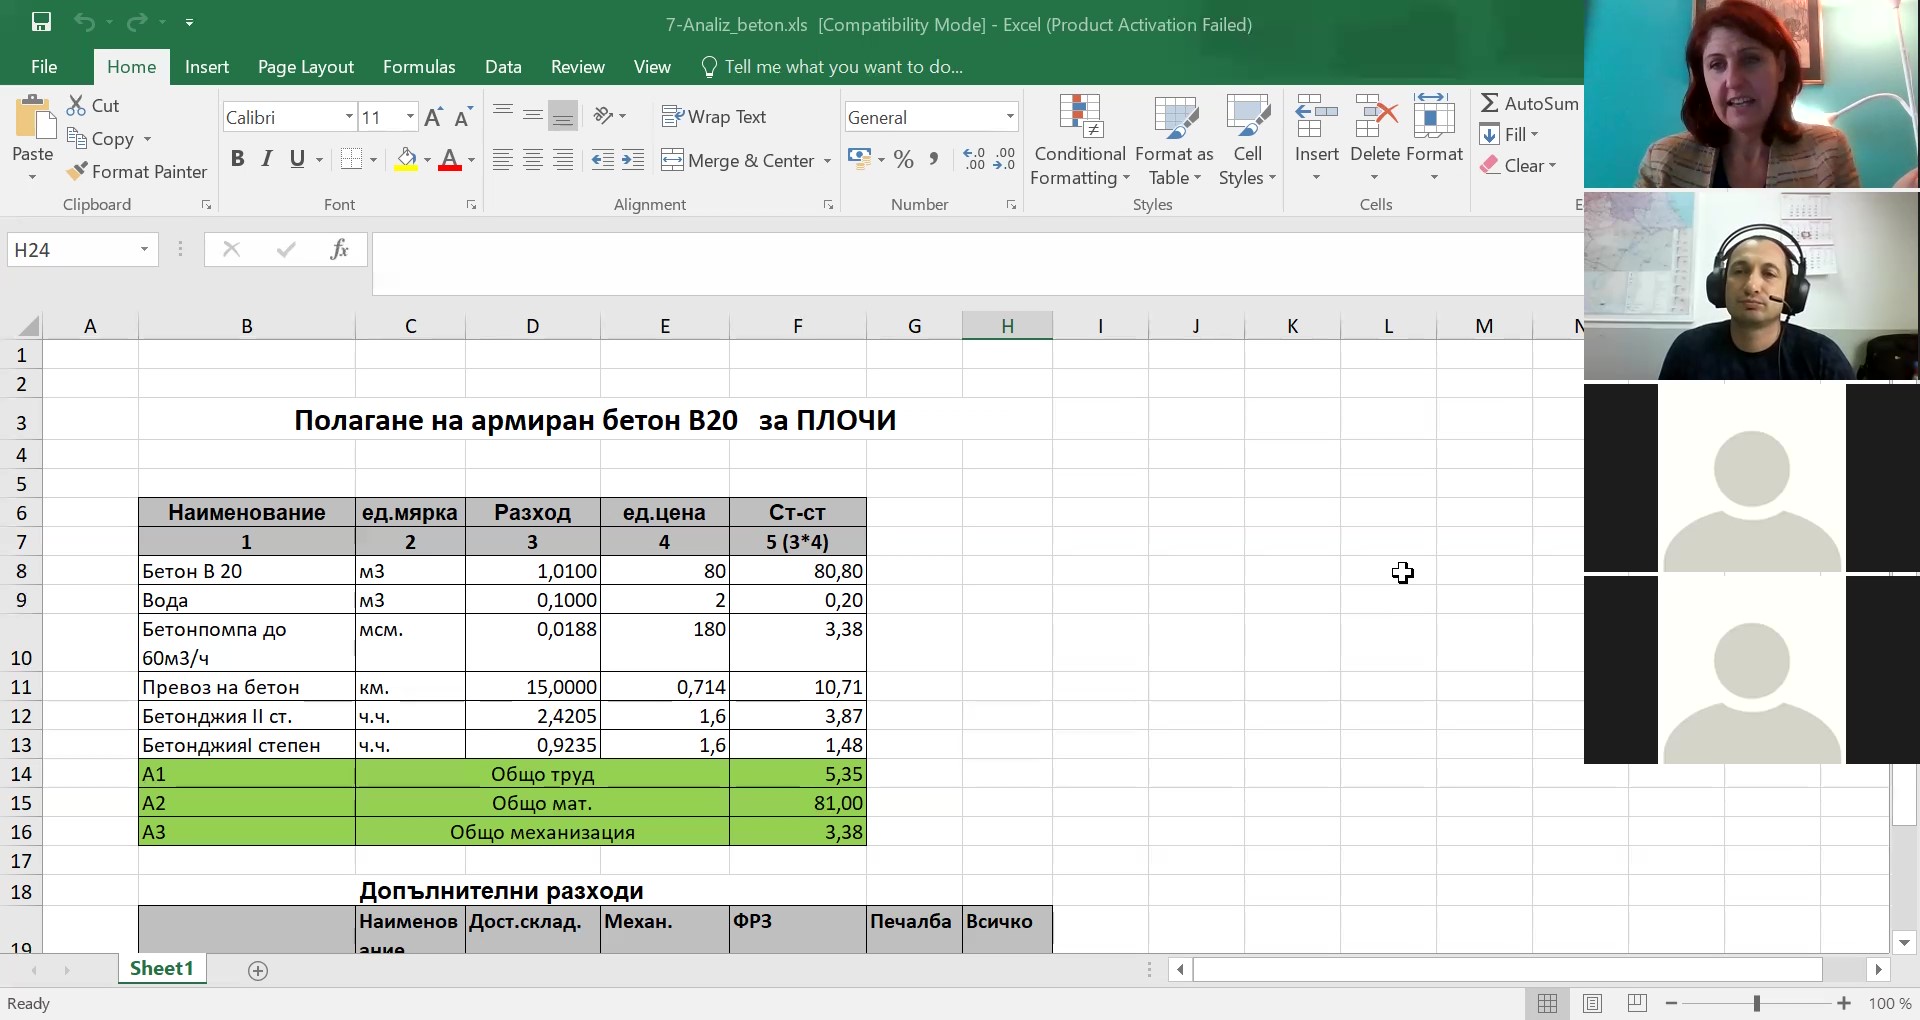This screenshot has height=1020, width=1920.
Task: Switch to the Page Layout tab
Action: pyautogui.click(x=305, y=67)
